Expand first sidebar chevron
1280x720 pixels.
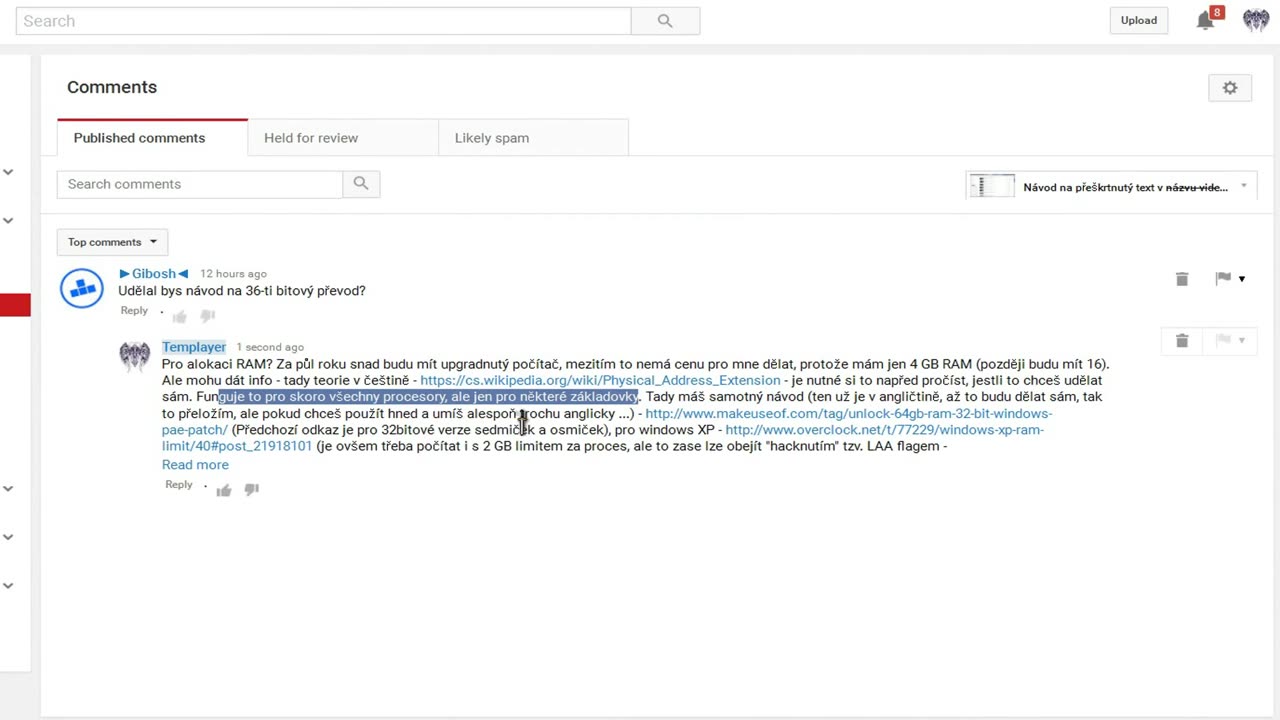tap(8, 172)
